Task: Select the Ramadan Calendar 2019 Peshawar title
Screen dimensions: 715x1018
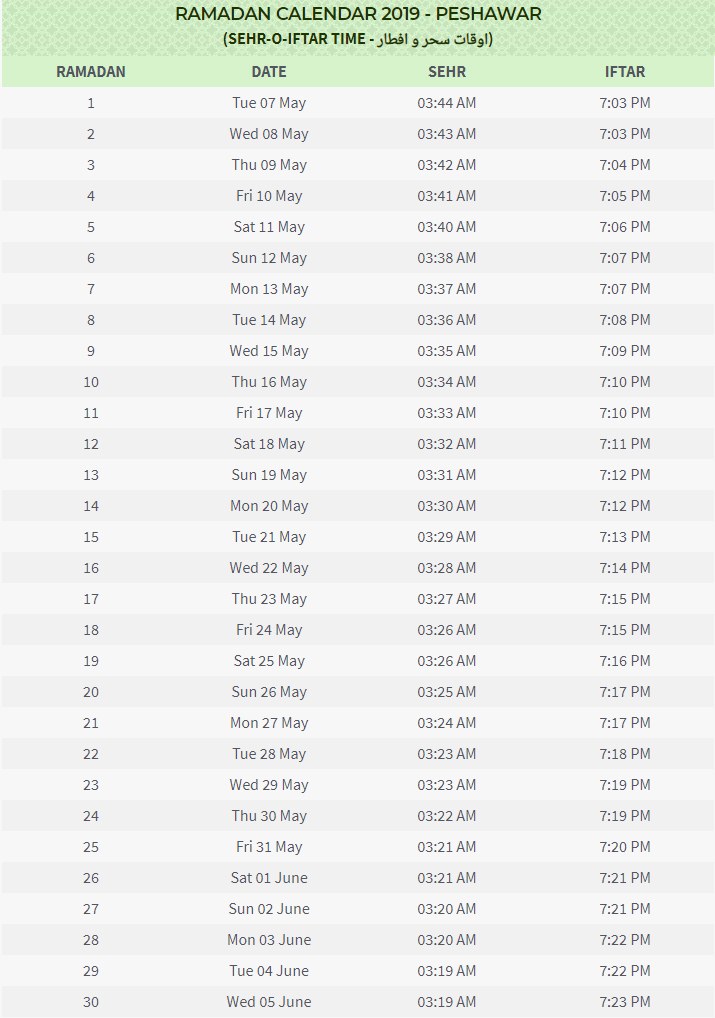Action: 358,14
